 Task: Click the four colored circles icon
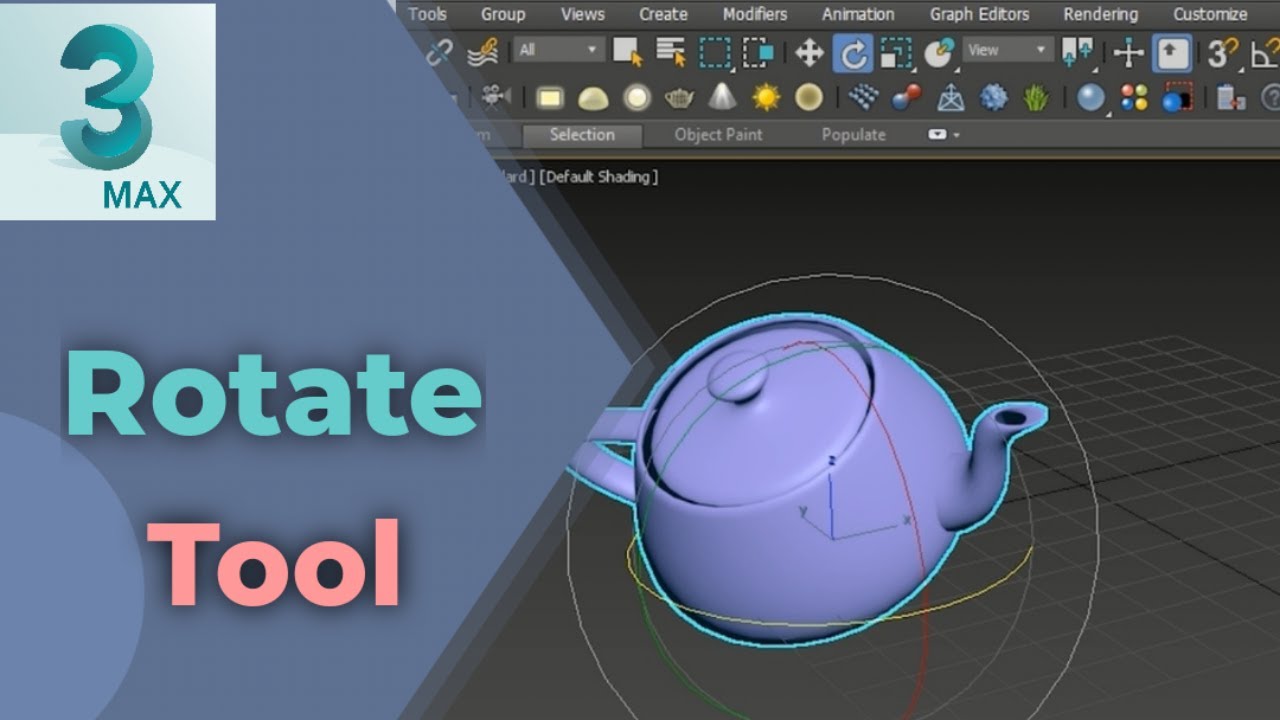(1134, 97)
